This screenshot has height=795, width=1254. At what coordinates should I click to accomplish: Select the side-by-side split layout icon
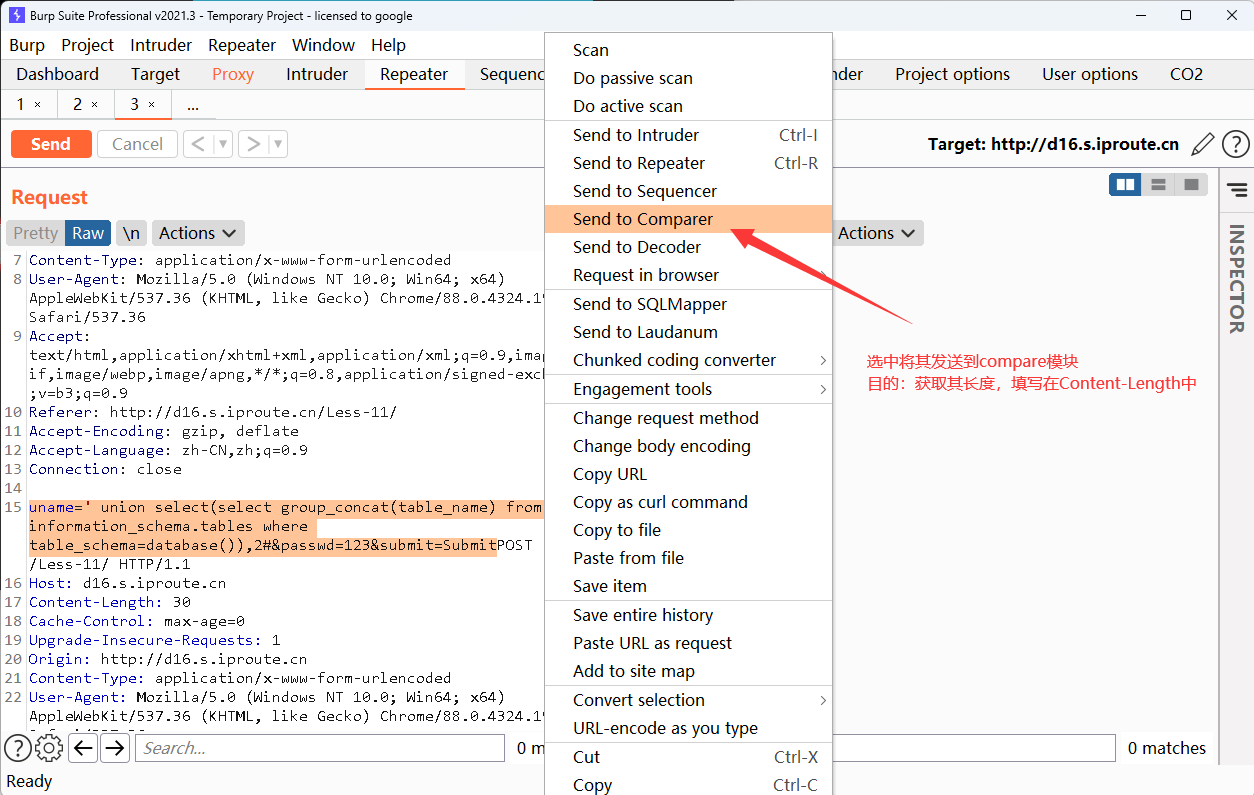click(x=1125, y=185)
